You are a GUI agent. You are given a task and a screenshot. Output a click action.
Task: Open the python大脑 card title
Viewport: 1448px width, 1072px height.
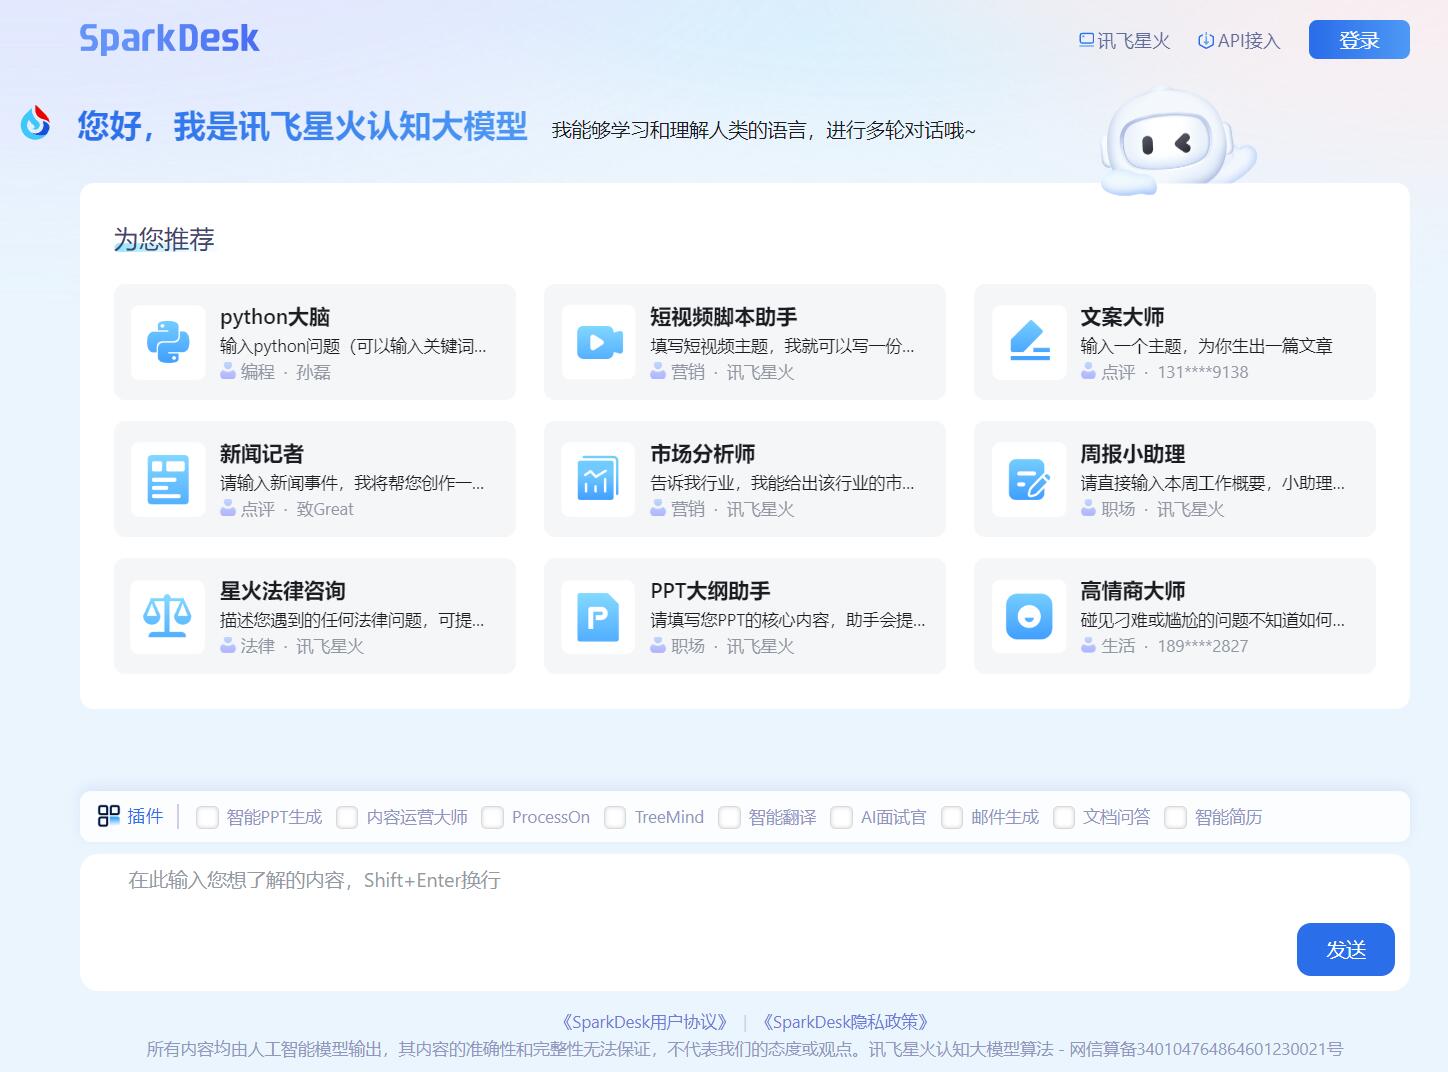click(x=275, y=317)
